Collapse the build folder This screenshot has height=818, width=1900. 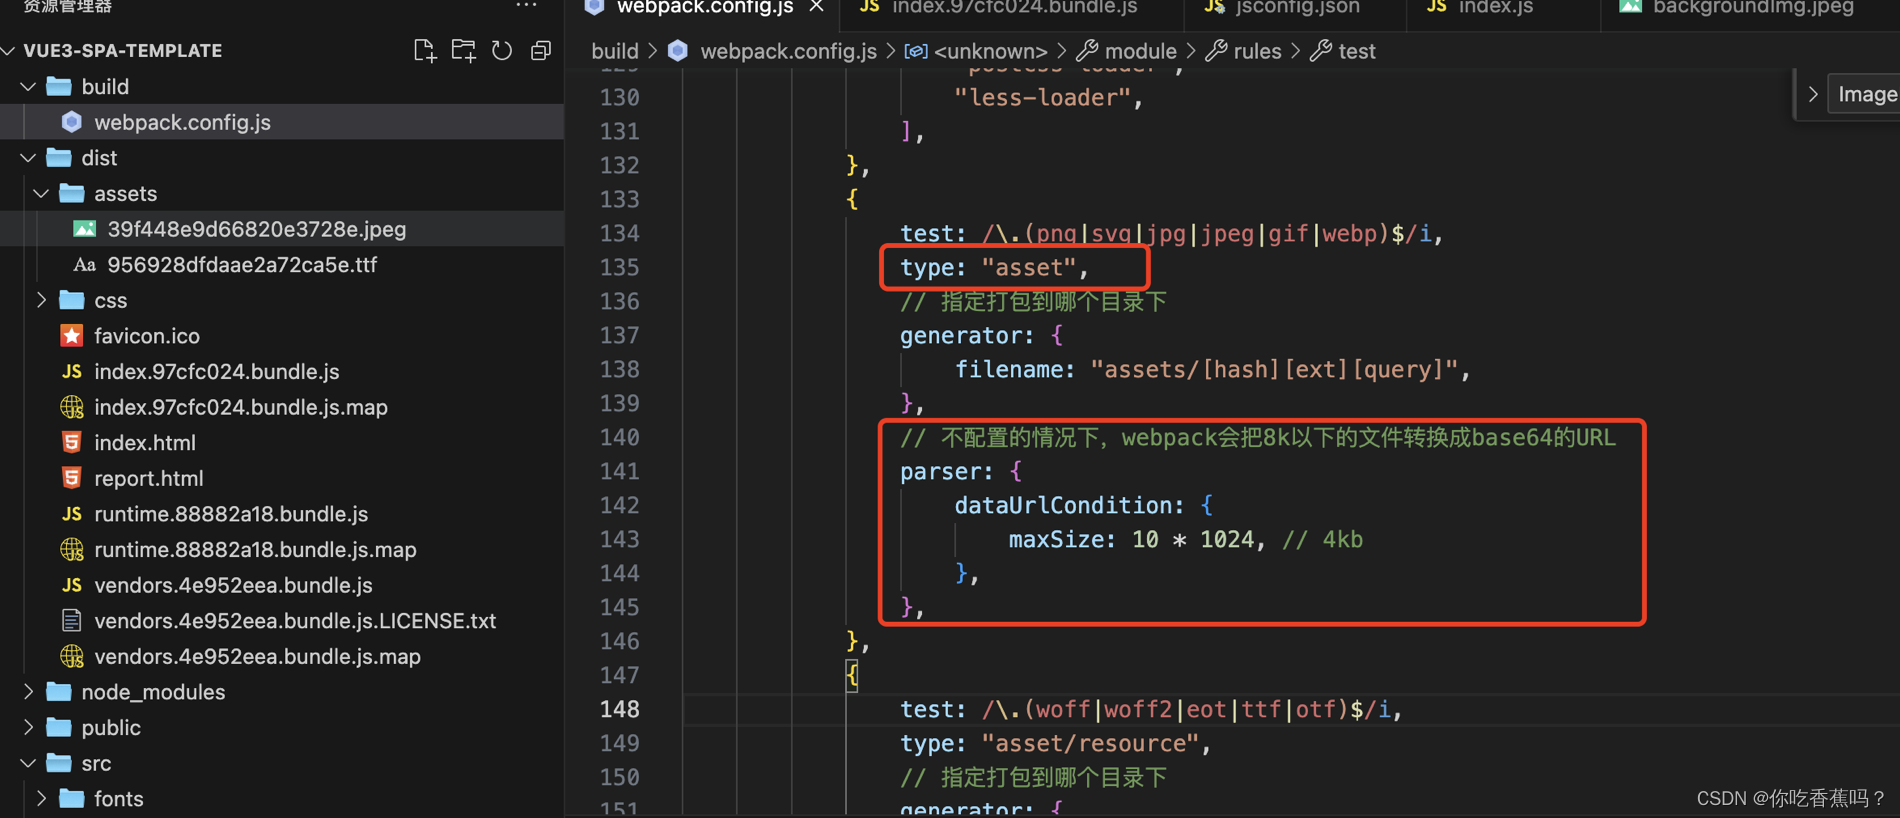(28, 87)
